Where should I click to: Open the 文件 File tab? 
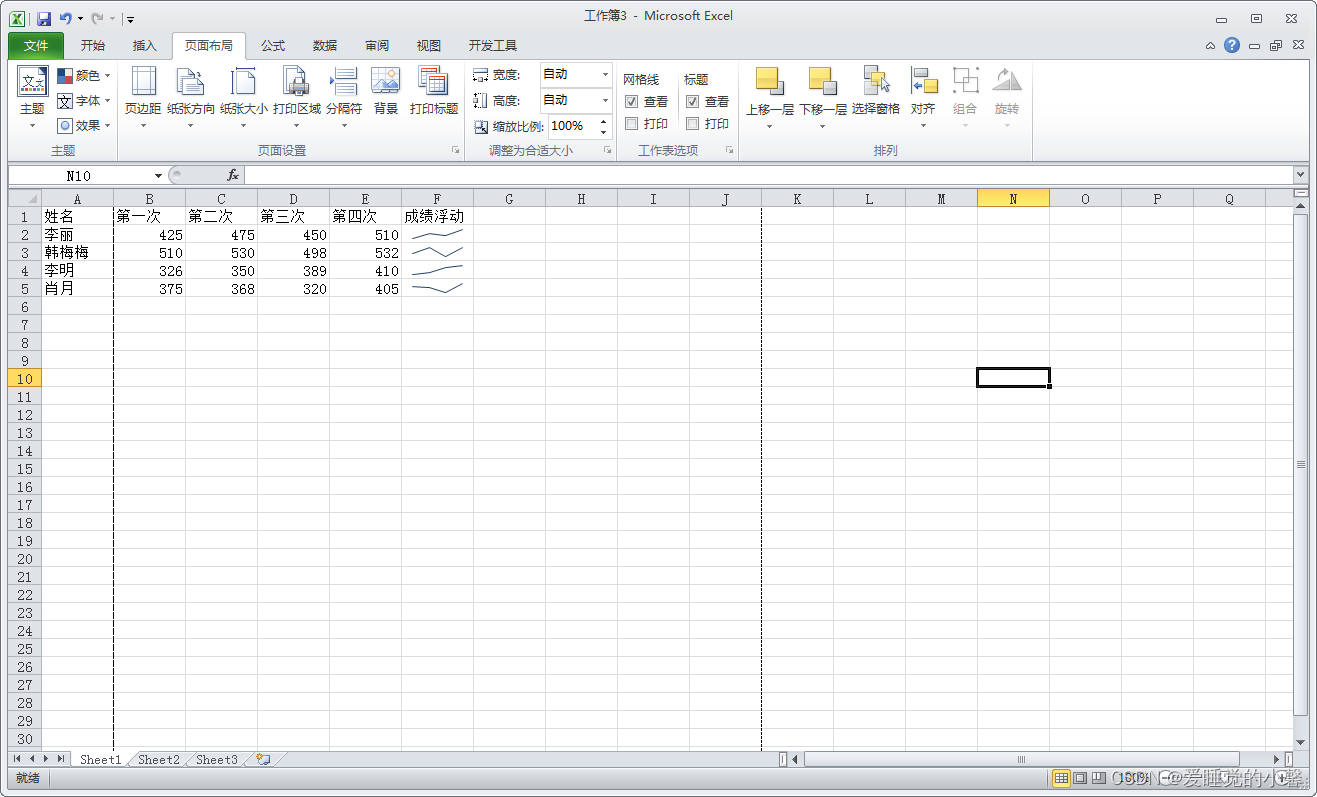pos(36,46)
